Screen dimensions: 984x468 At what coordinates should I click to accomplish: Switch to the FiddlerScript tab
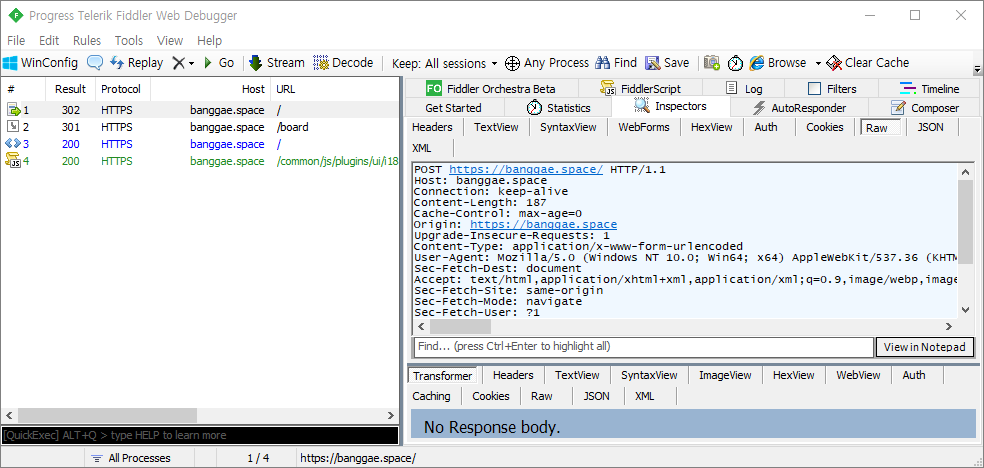641,88
